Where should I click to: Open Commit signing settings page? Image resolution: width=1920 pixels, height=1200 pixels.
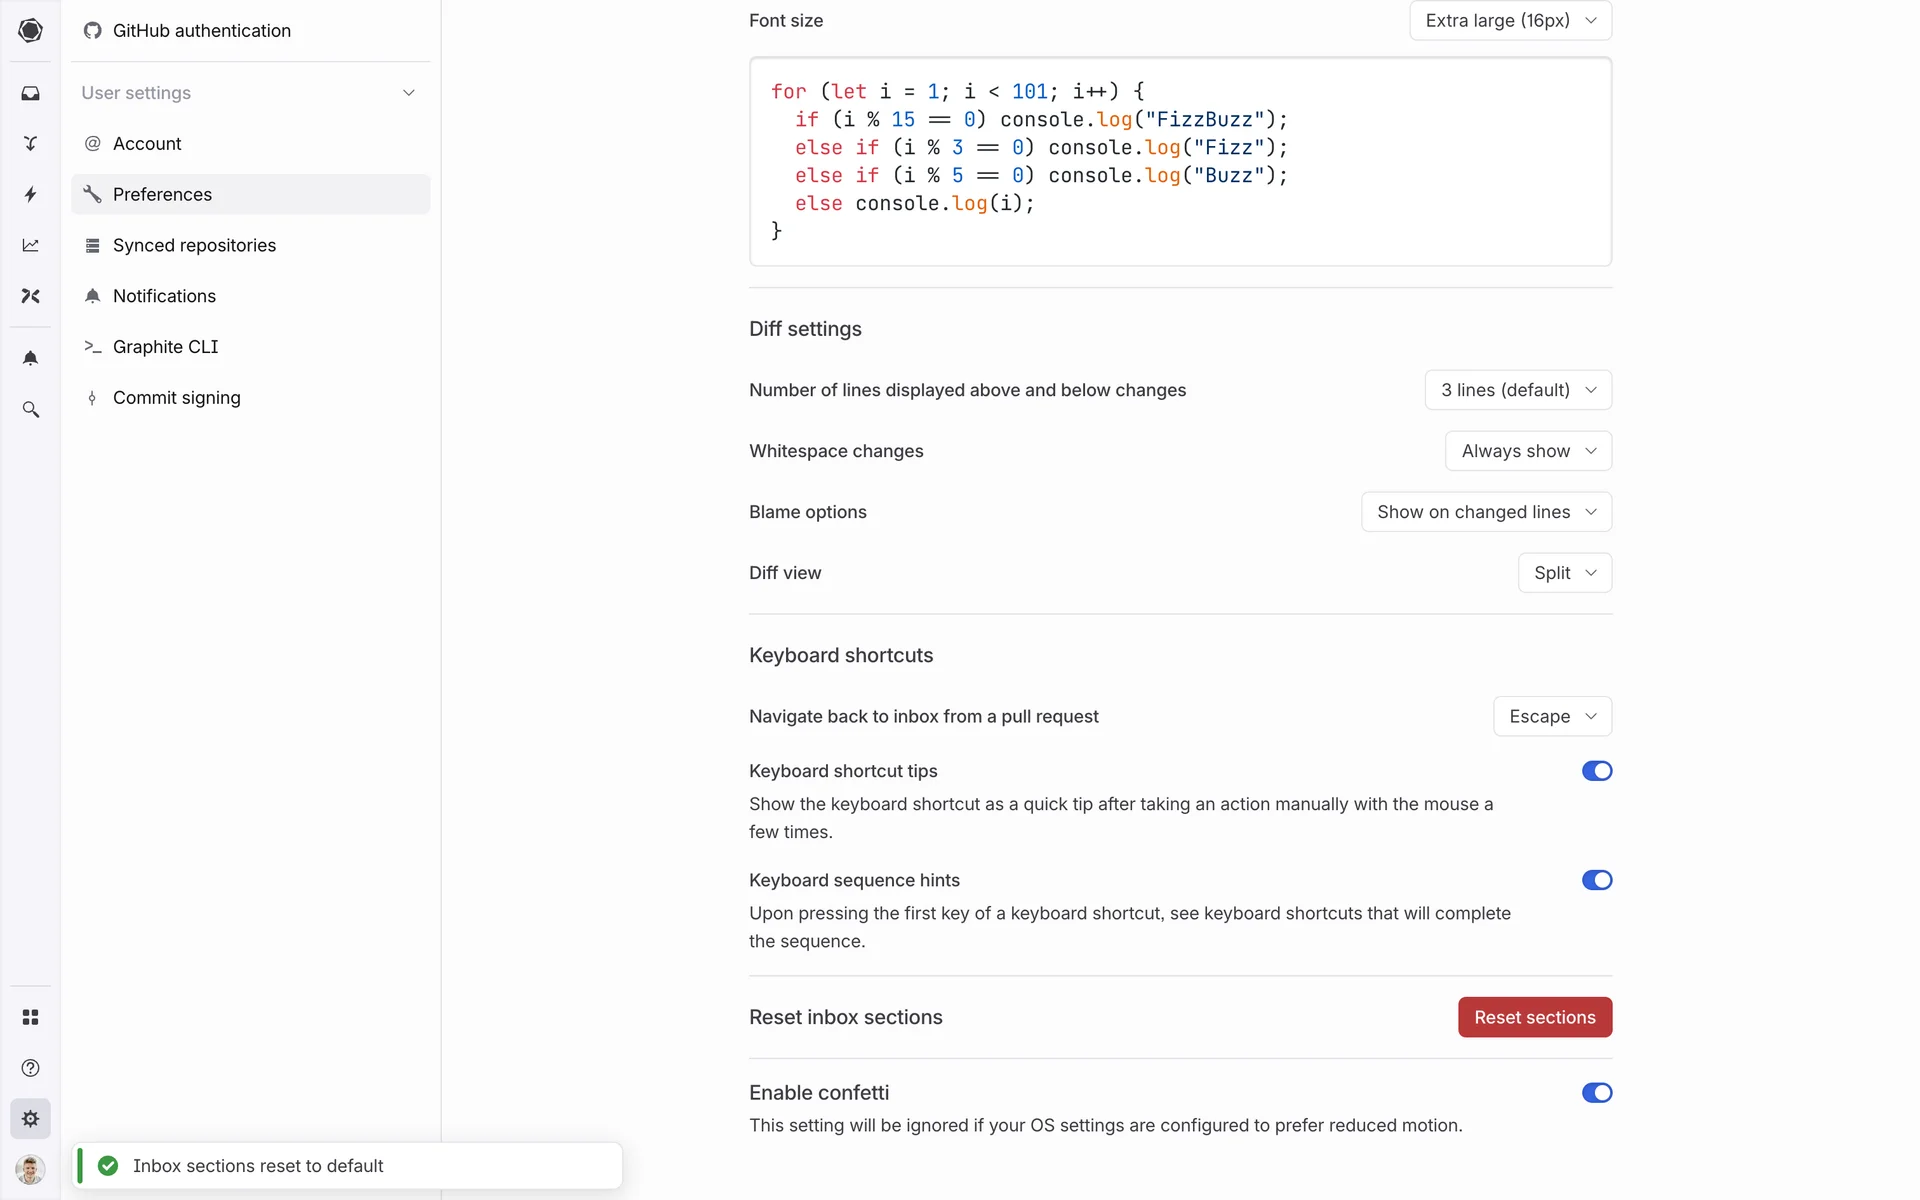[x=176, y=398]
